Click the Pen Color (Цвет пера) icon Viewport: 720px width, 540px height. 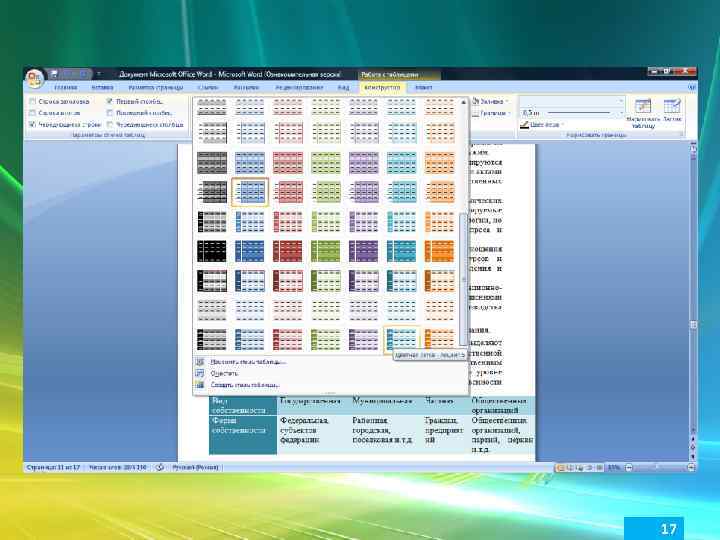tap(524, 124)
